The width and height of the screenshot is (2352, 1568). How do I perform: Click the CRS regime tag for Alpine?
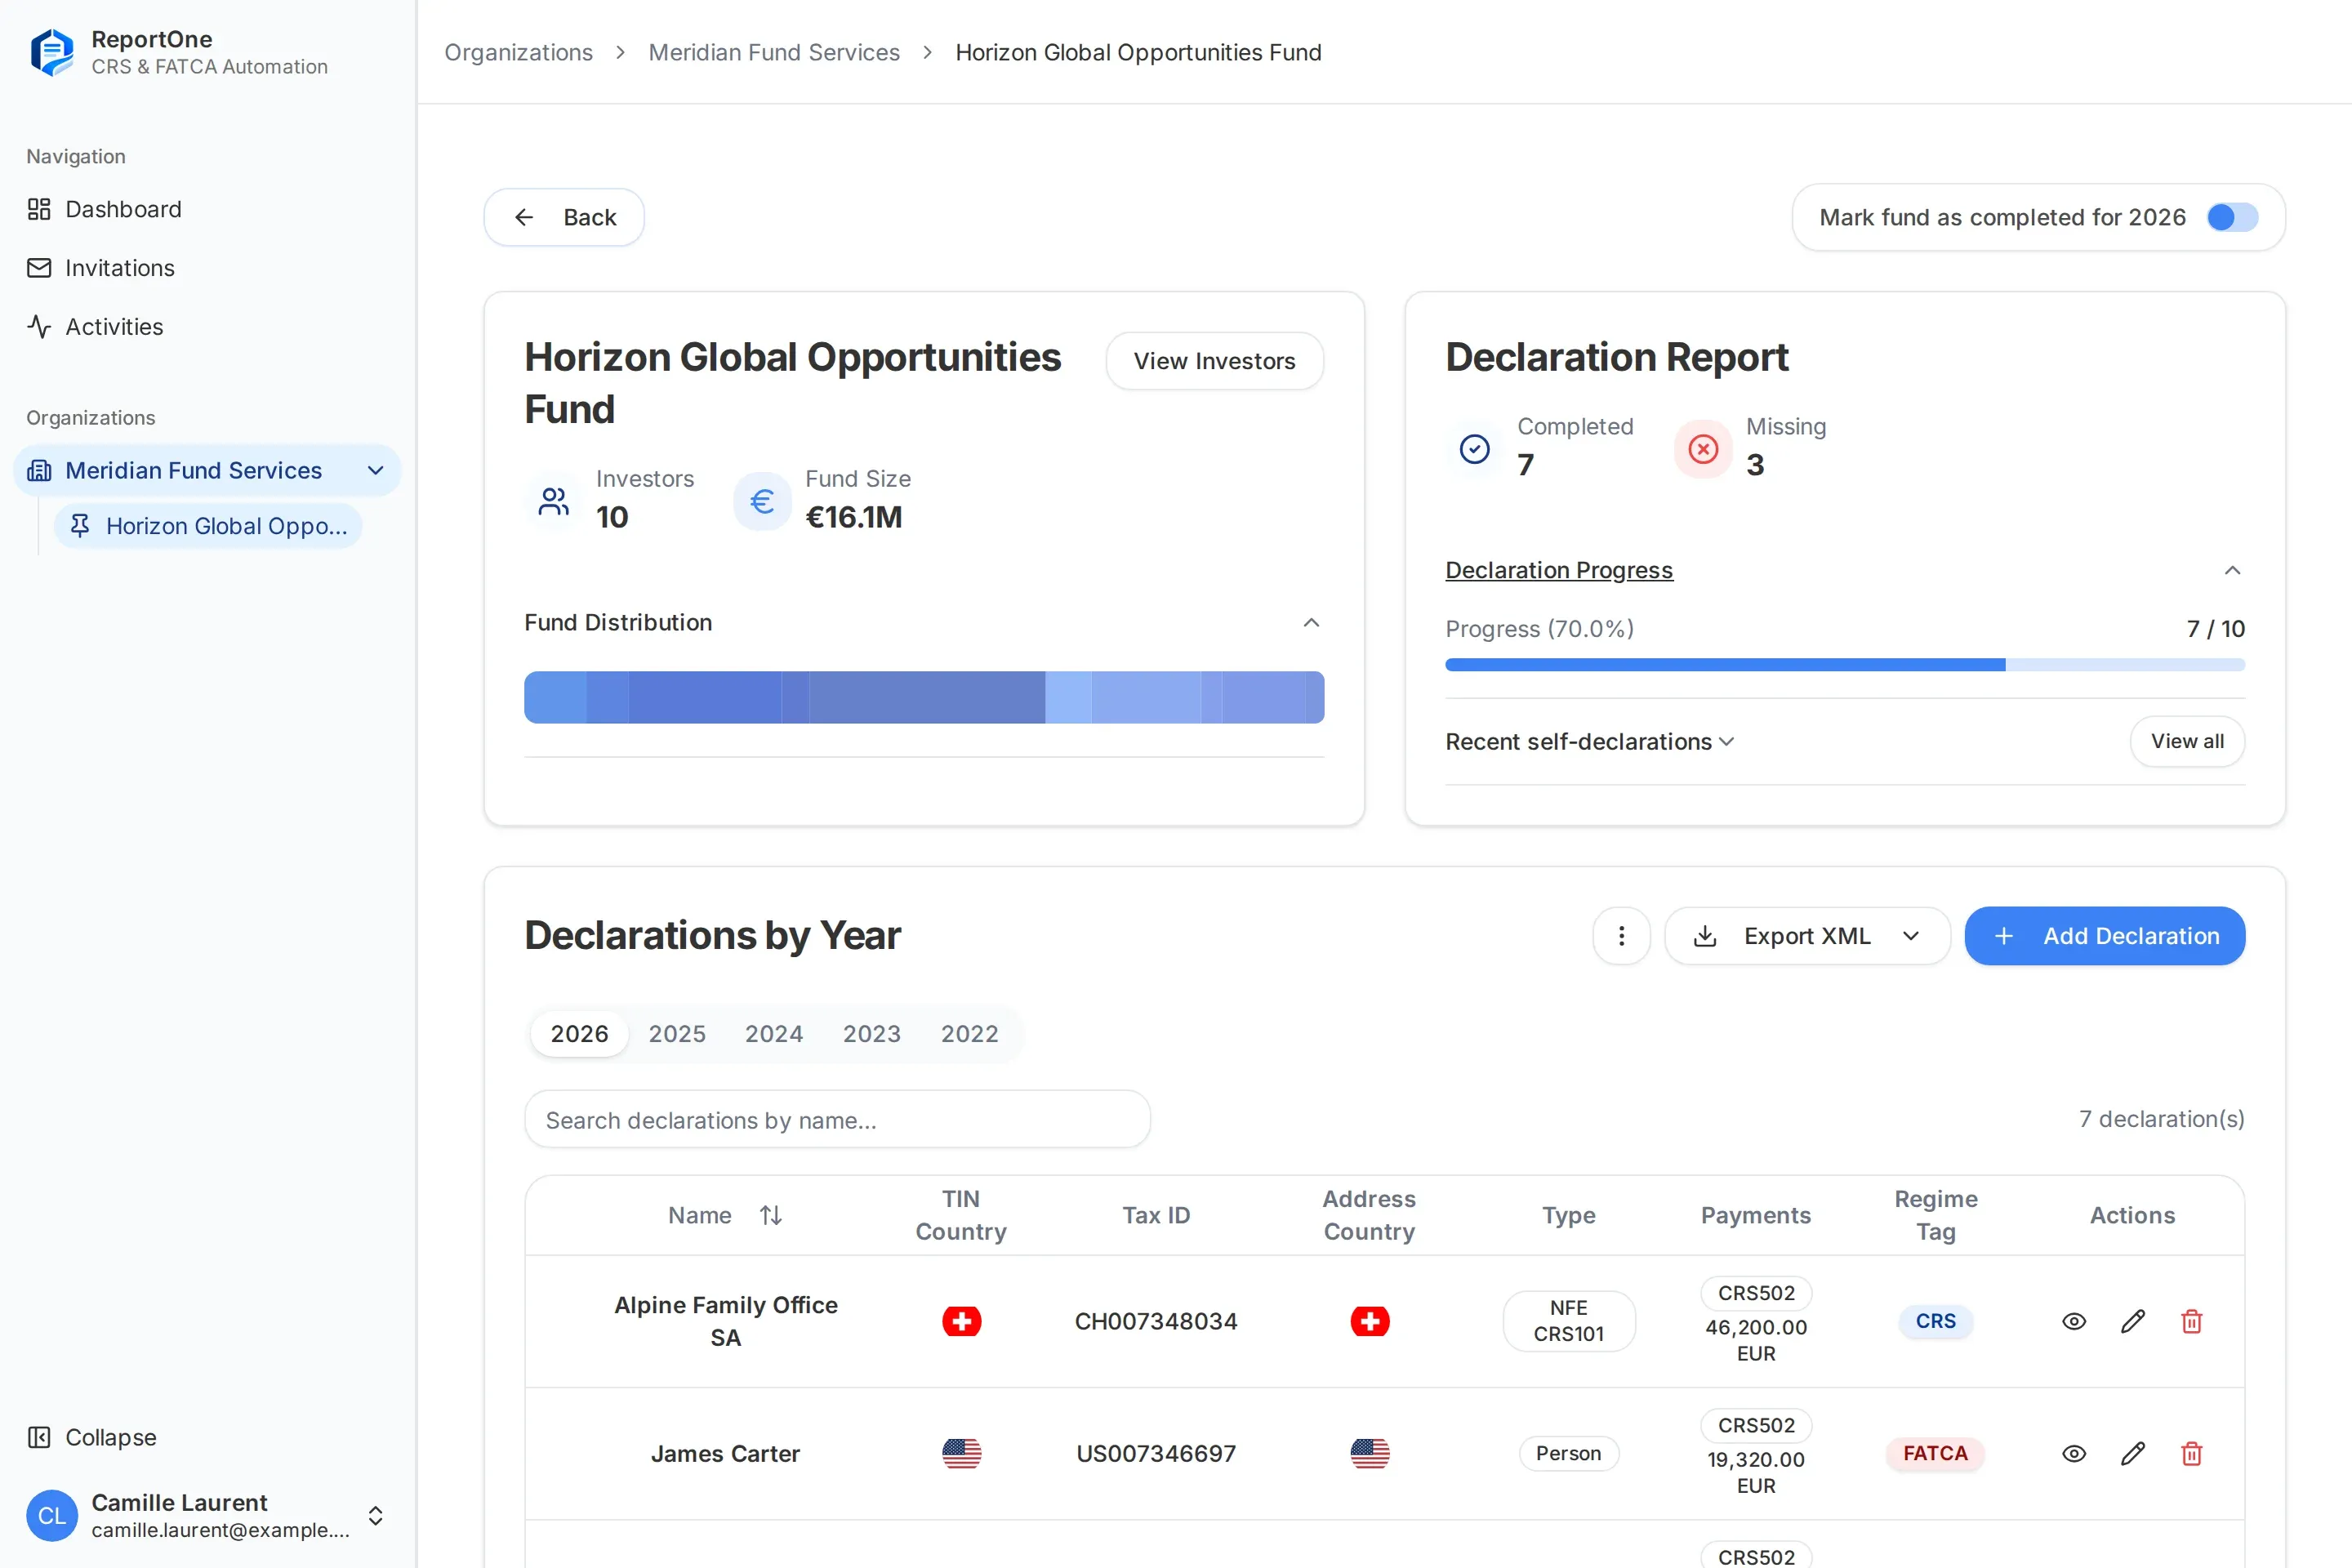tap(1935, 1321)
